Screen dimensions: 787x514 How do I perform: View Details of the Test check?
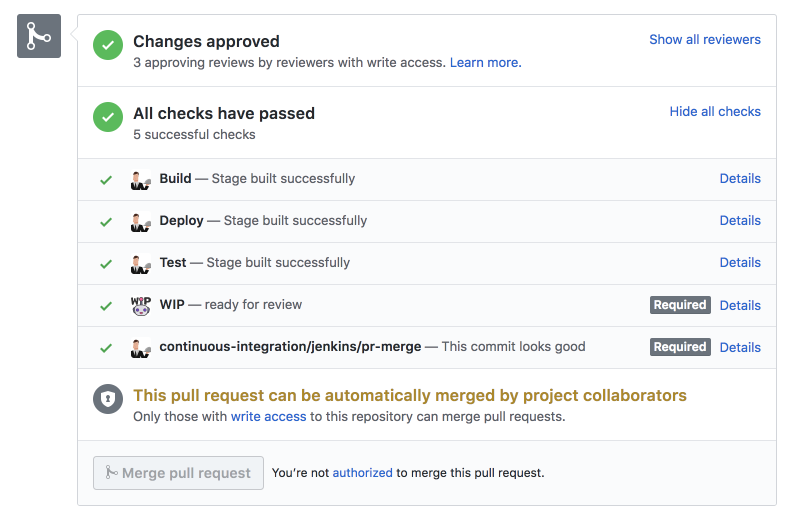740,263
